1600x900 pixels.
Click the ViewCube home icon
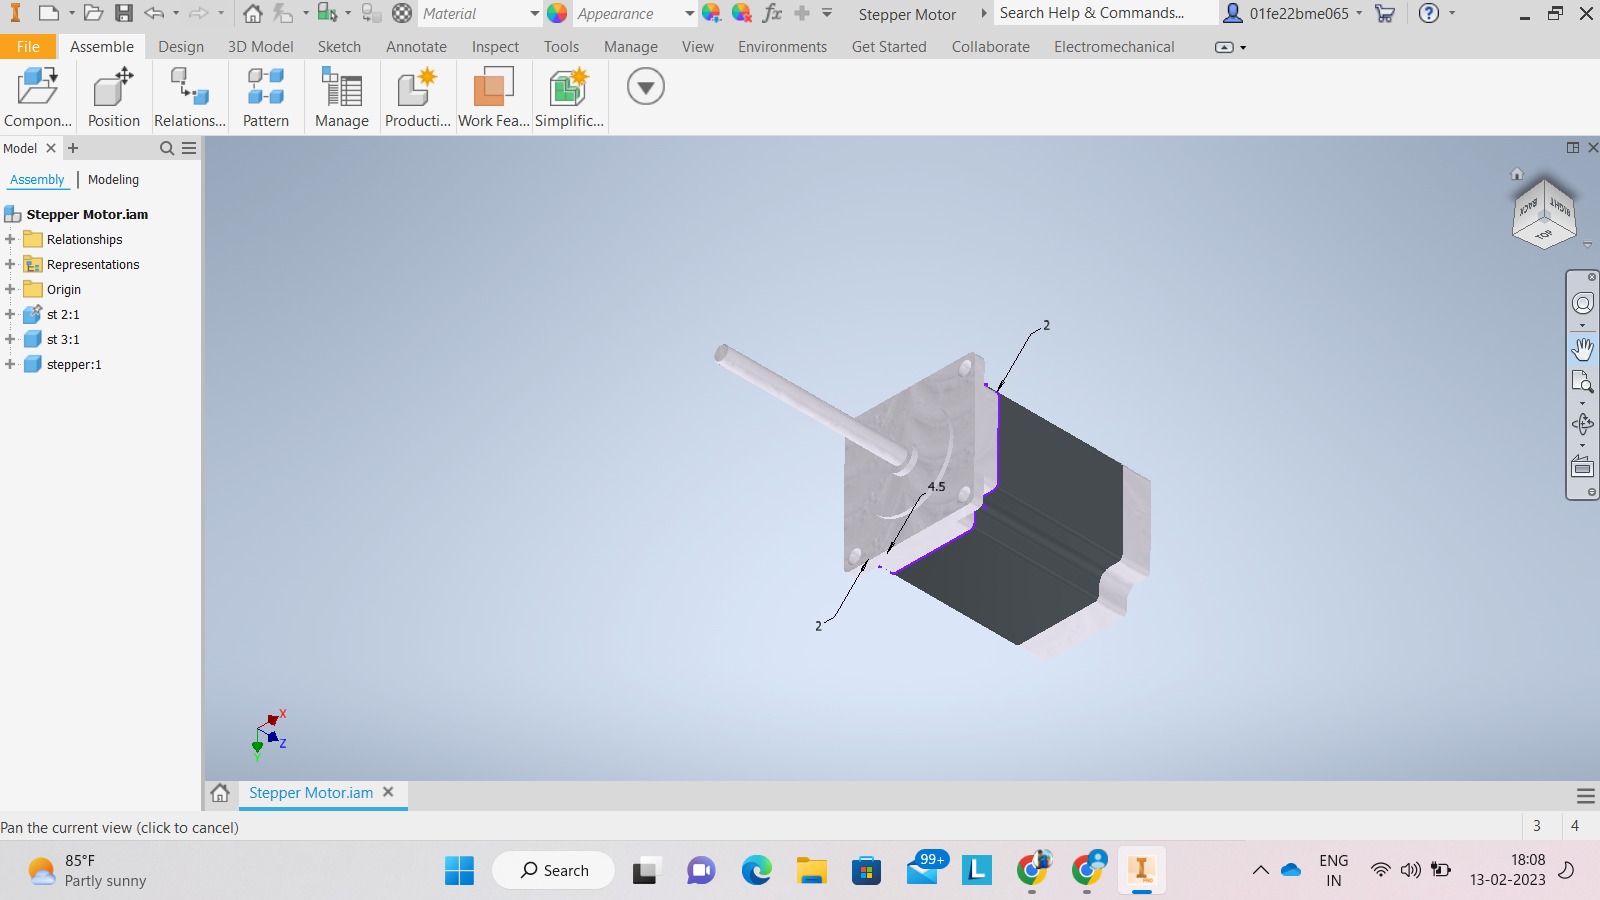pyautogui.click(x=1517, y=174)
